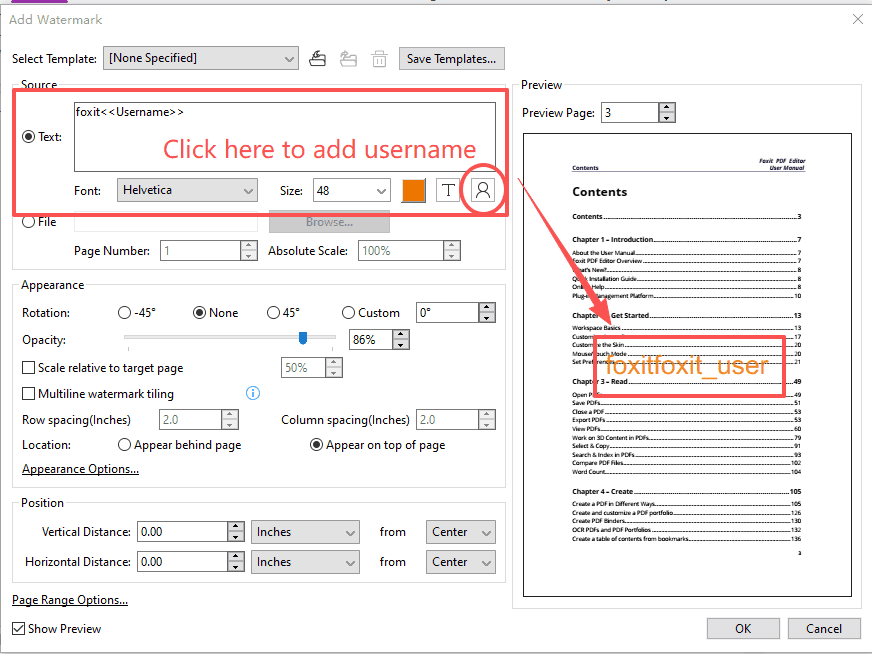Increase the Vertical Distance value
This screenshot has height=654, width=872.
236,527
